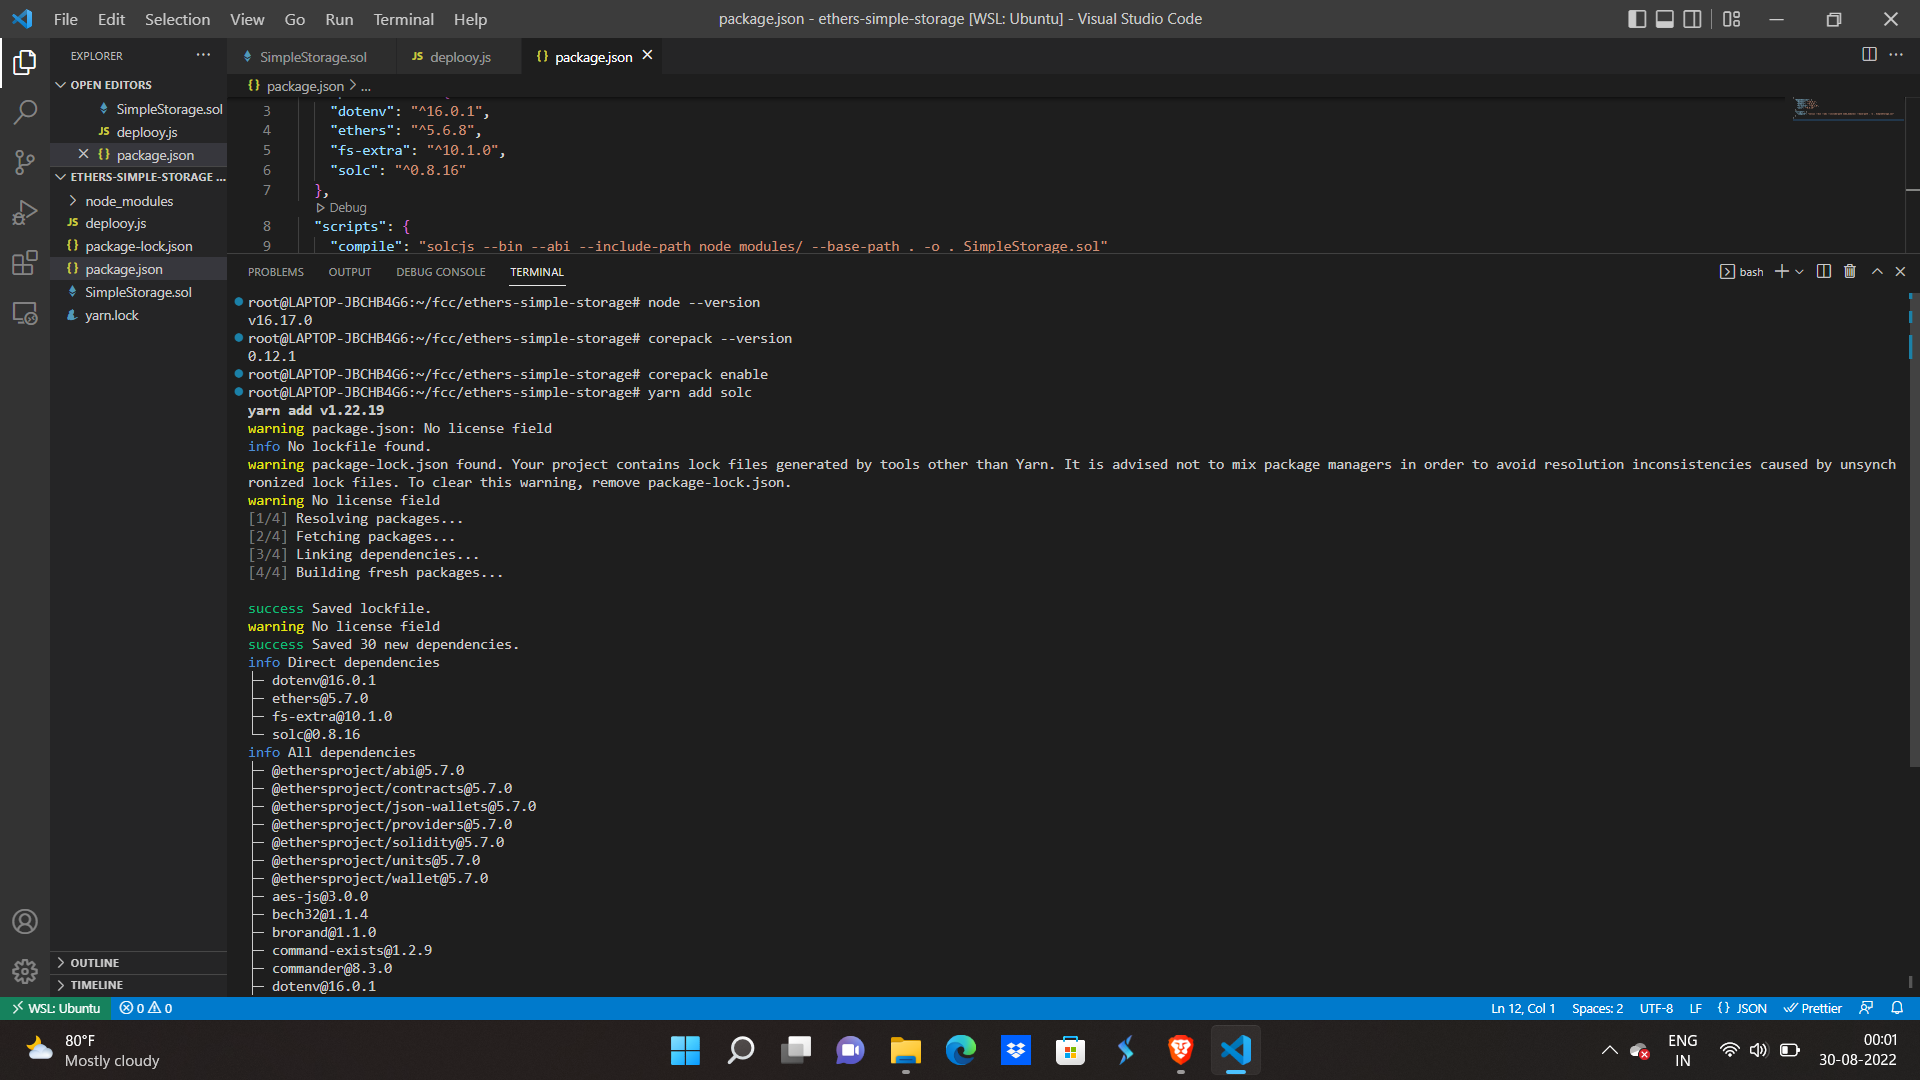
Task: Click the WSL: Ubuntu remote indicator
Action: 56,1008
